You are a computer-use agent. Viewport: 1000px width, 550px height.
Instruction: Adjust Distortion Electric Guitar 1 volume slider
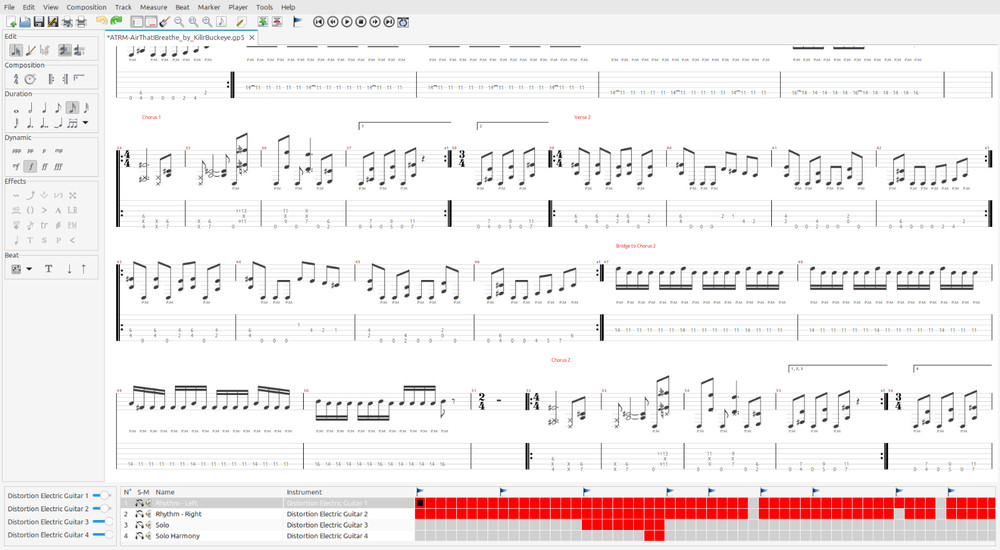pos(102,496)
